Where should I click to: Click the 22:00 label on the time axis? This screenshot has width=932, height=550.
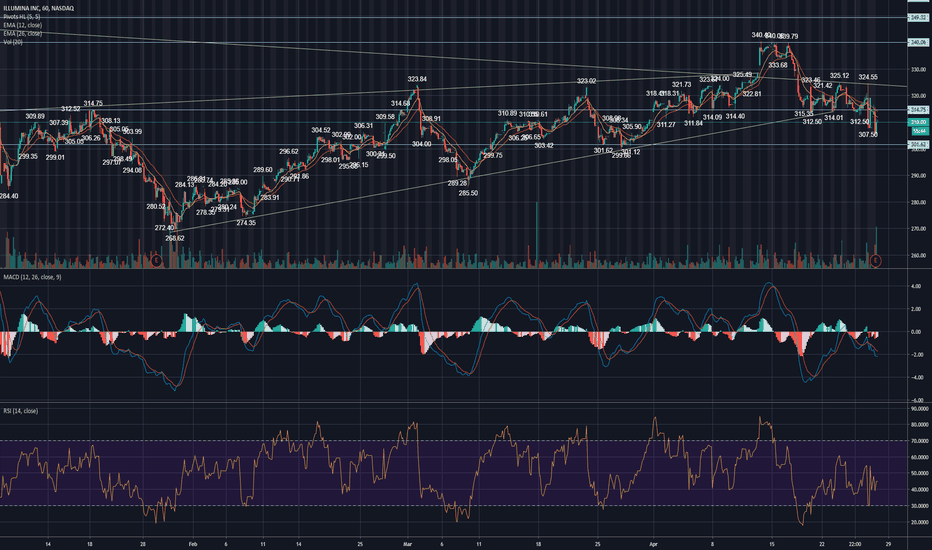[855, 544]
